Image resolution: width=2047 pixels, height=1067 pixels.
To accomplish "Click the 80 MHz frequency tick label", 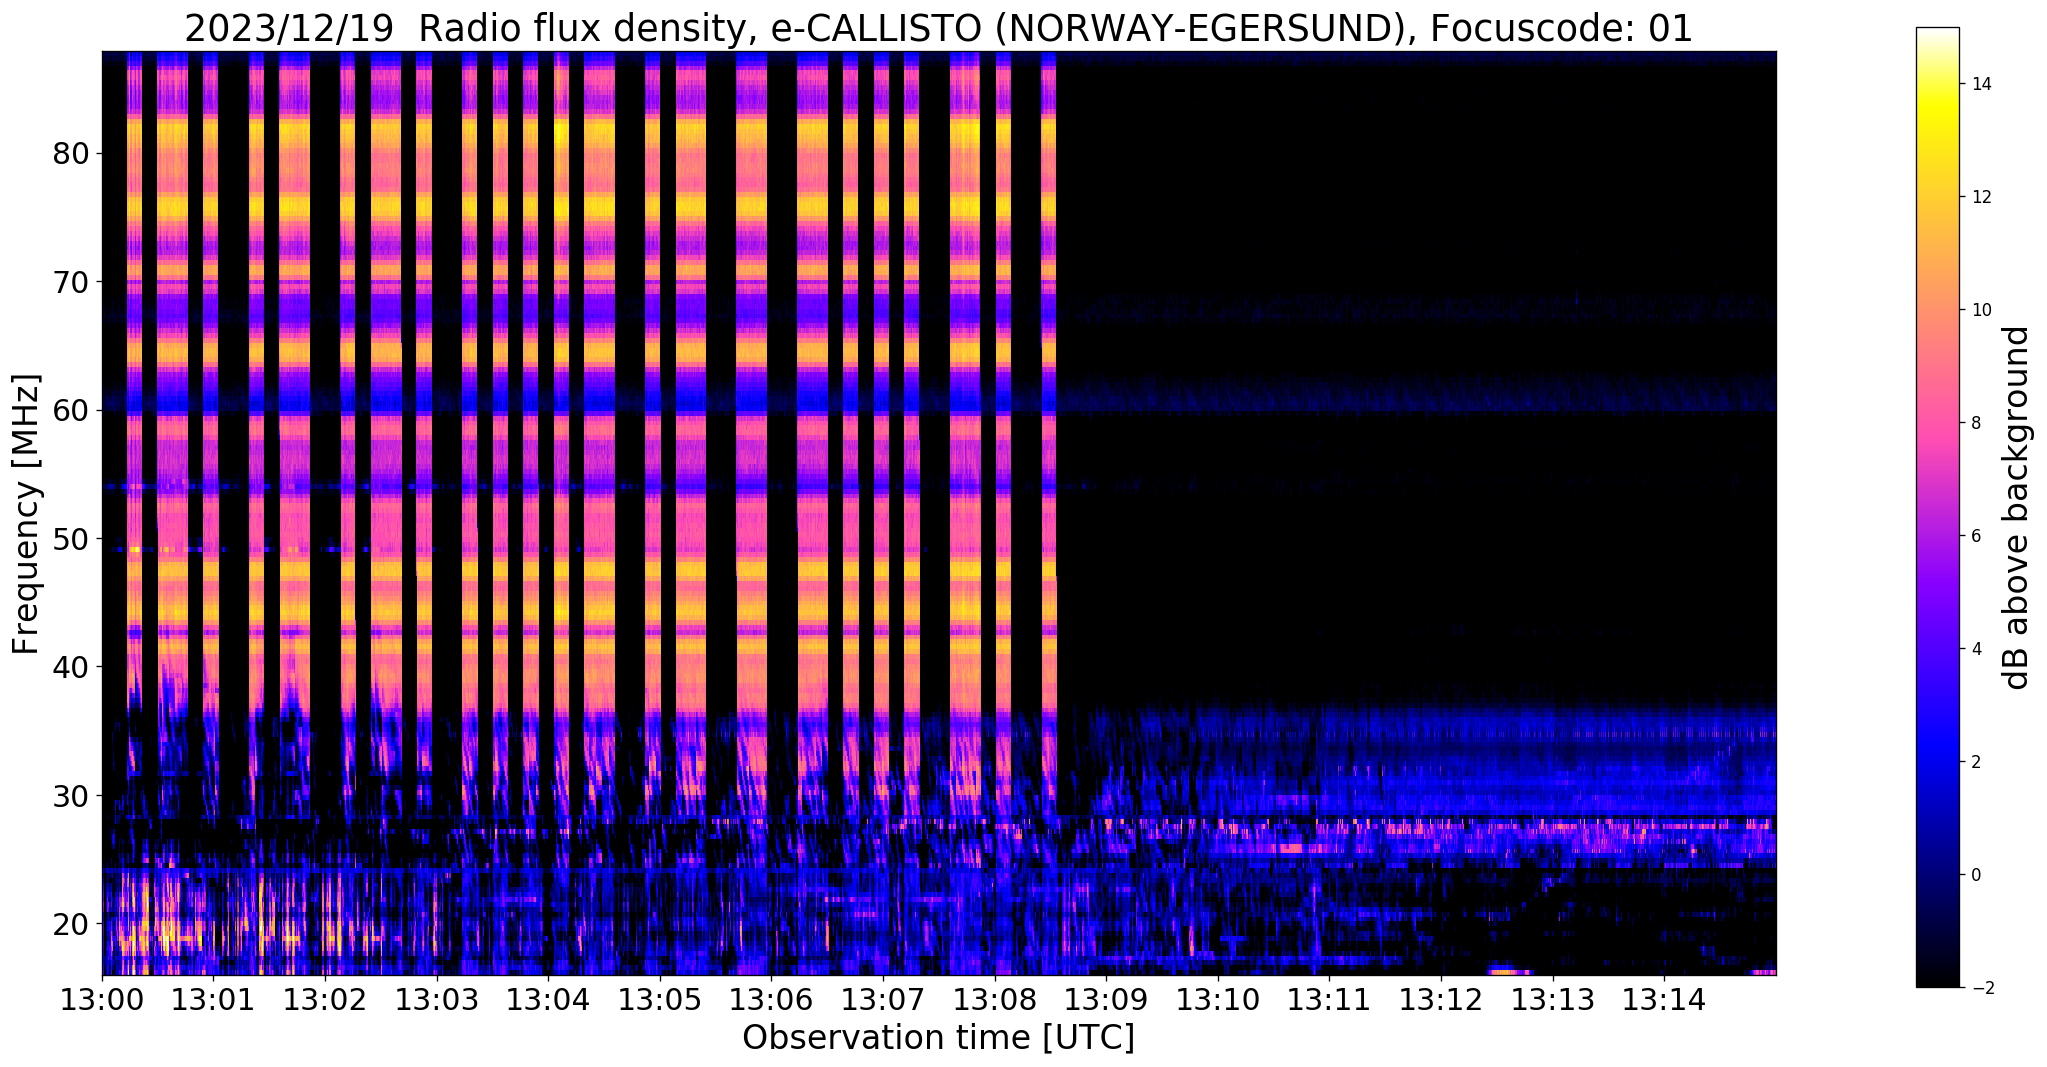I will point(70,154).
